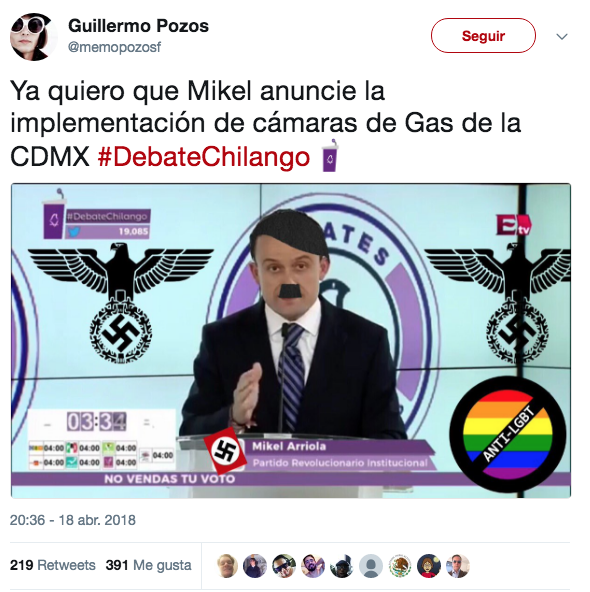
Task: Open third liker avatar with sunglasses
Action: pyautogui.click(x=284, y=566)
